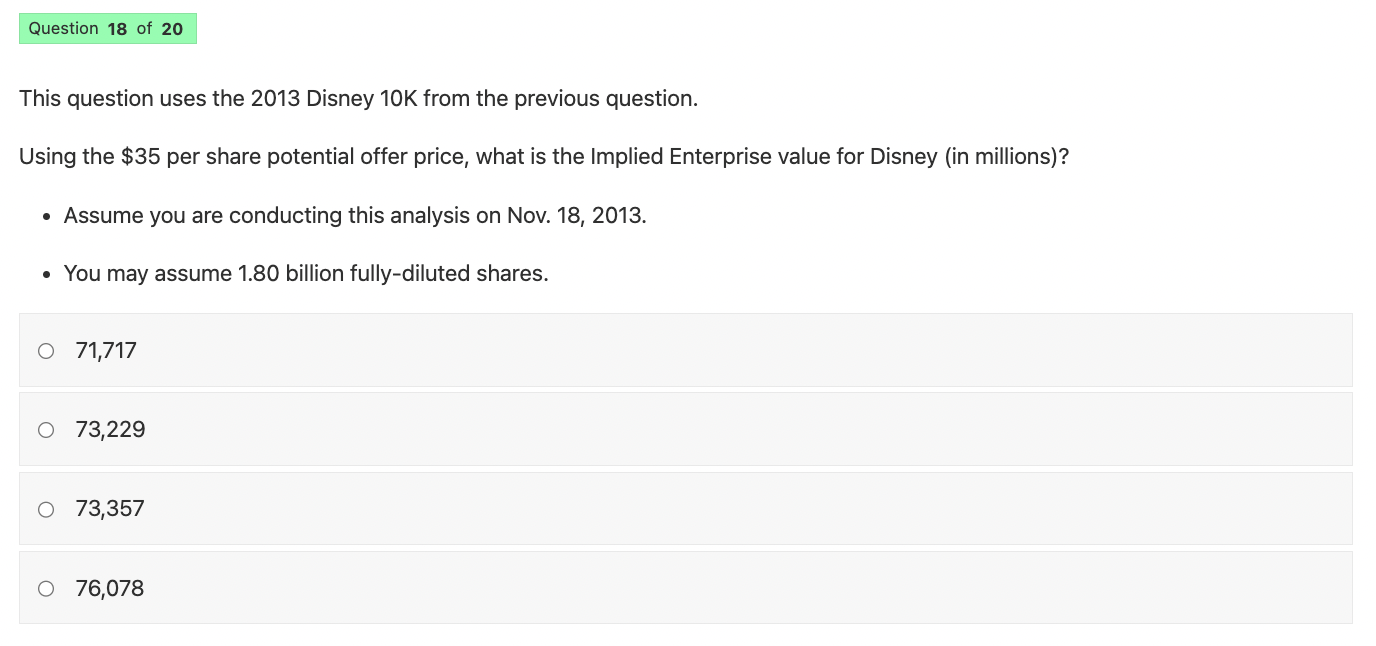This screenshot has height=646, width=1376.
Task: Select the 76,078 answer radio button
Action: (x=46, y=588)
